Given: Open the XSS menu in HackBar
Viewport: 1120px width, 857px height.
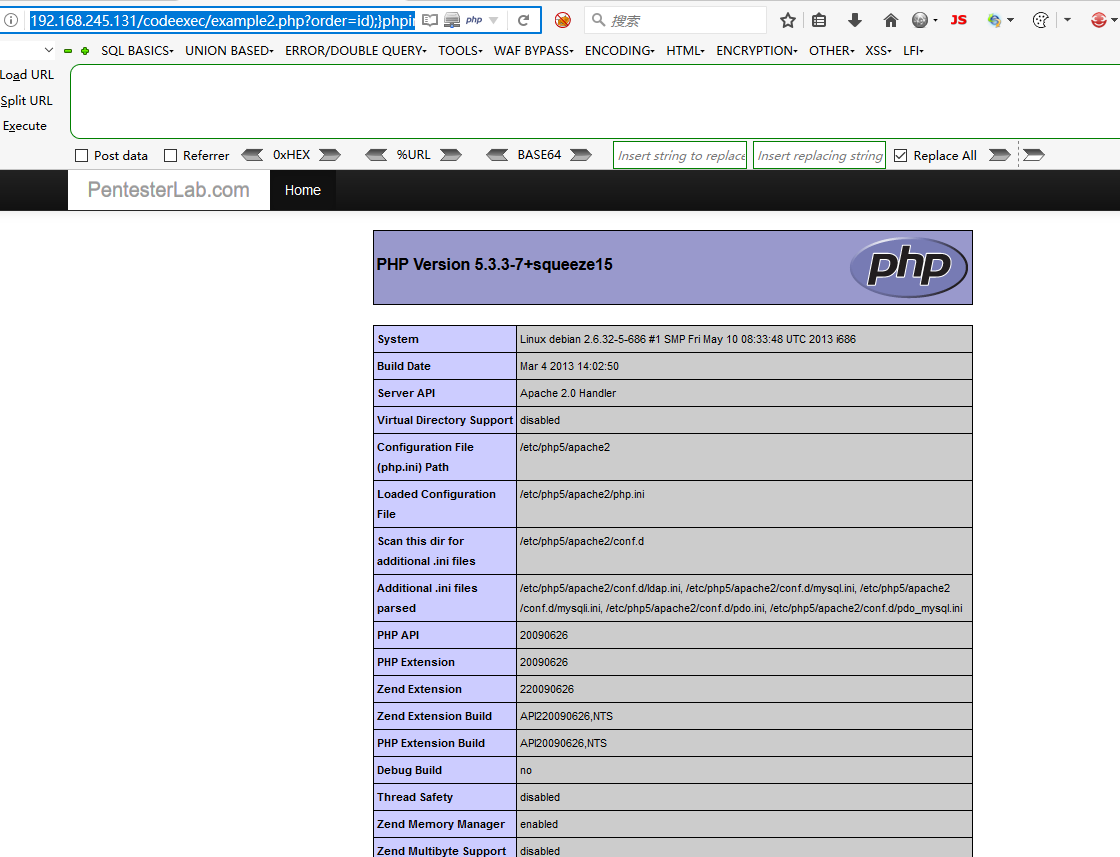Looking at the screenshot, I should pyautogui.click(x=878, y=51).
